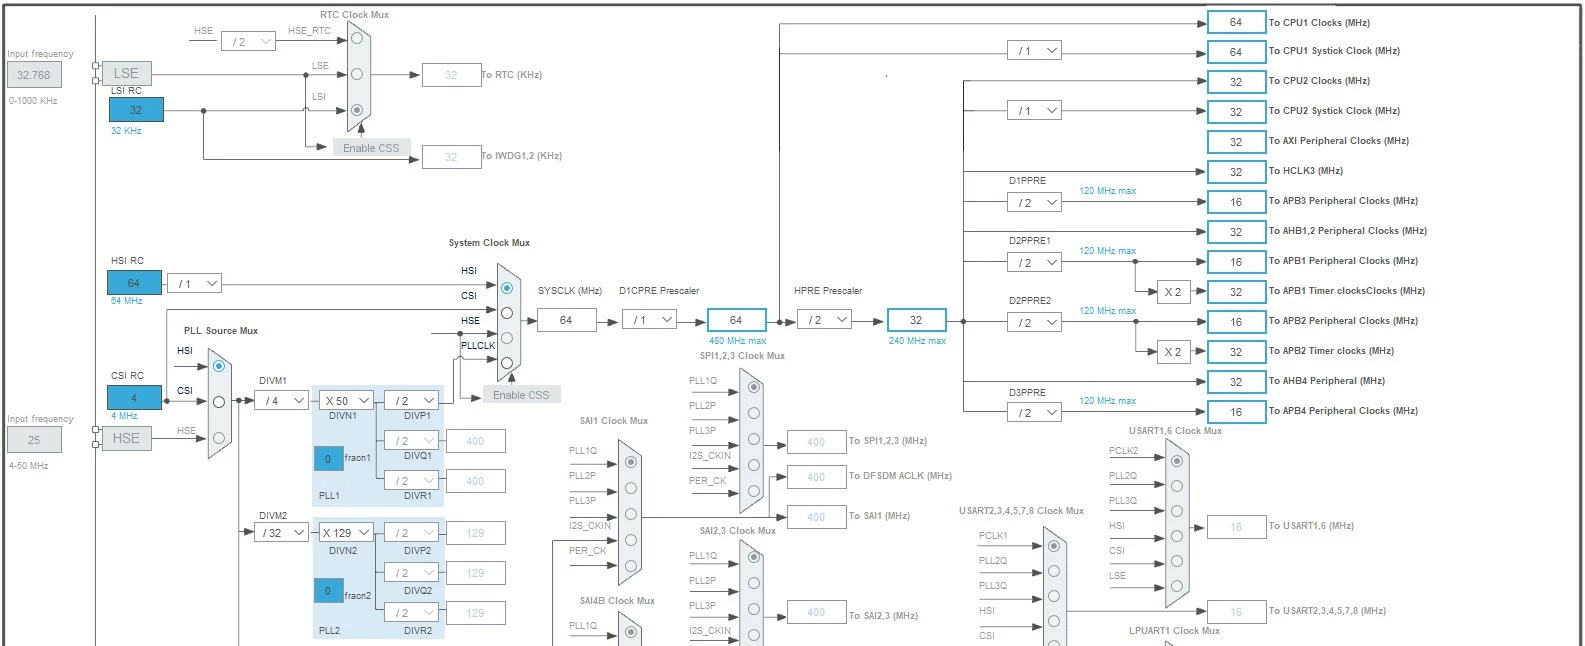Viewport: 1585px width, 646px height.
Task: Open the HSE /2 RTC divider dropdown
Action: 250,42
